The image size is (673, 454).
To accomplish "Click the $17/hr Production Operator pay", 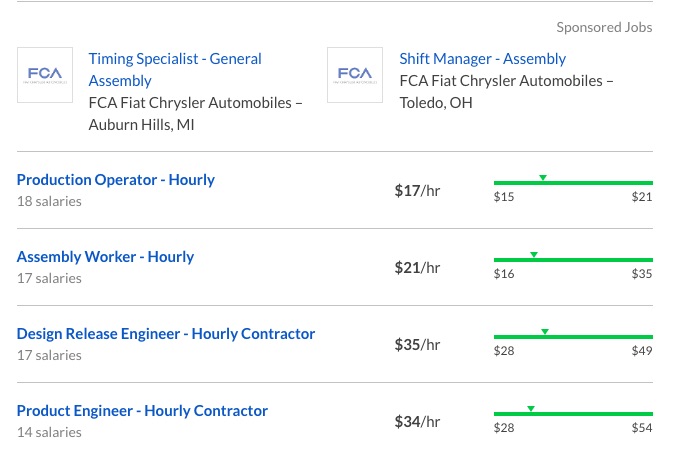I will [x=417, y=190].
